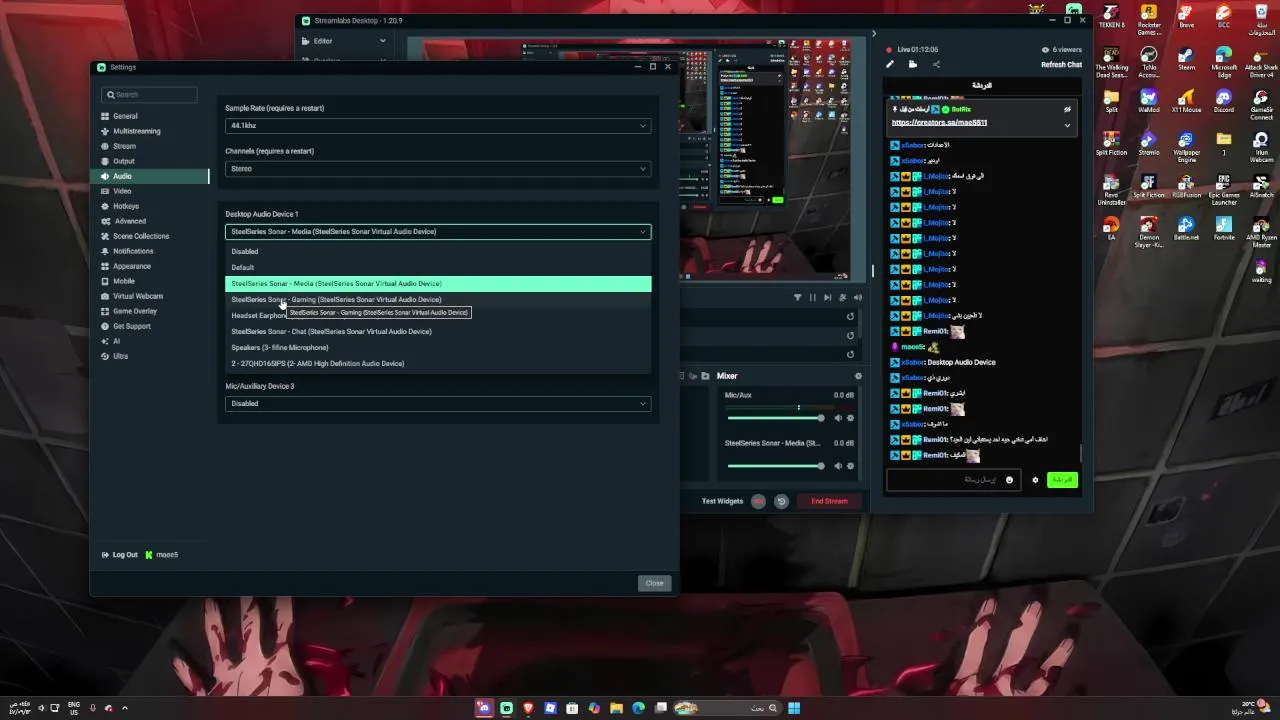Select Video settings in sidebar
This screenshot has height=720, width=1280.
click(x=122, y=191)
